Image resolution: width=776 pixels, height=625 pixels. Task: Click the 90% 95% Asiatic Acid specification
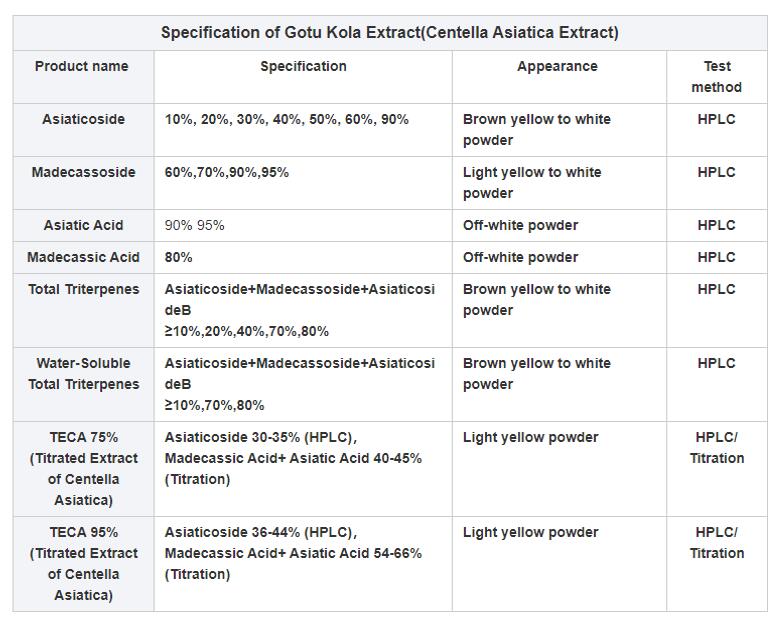[x=195, y=225]
